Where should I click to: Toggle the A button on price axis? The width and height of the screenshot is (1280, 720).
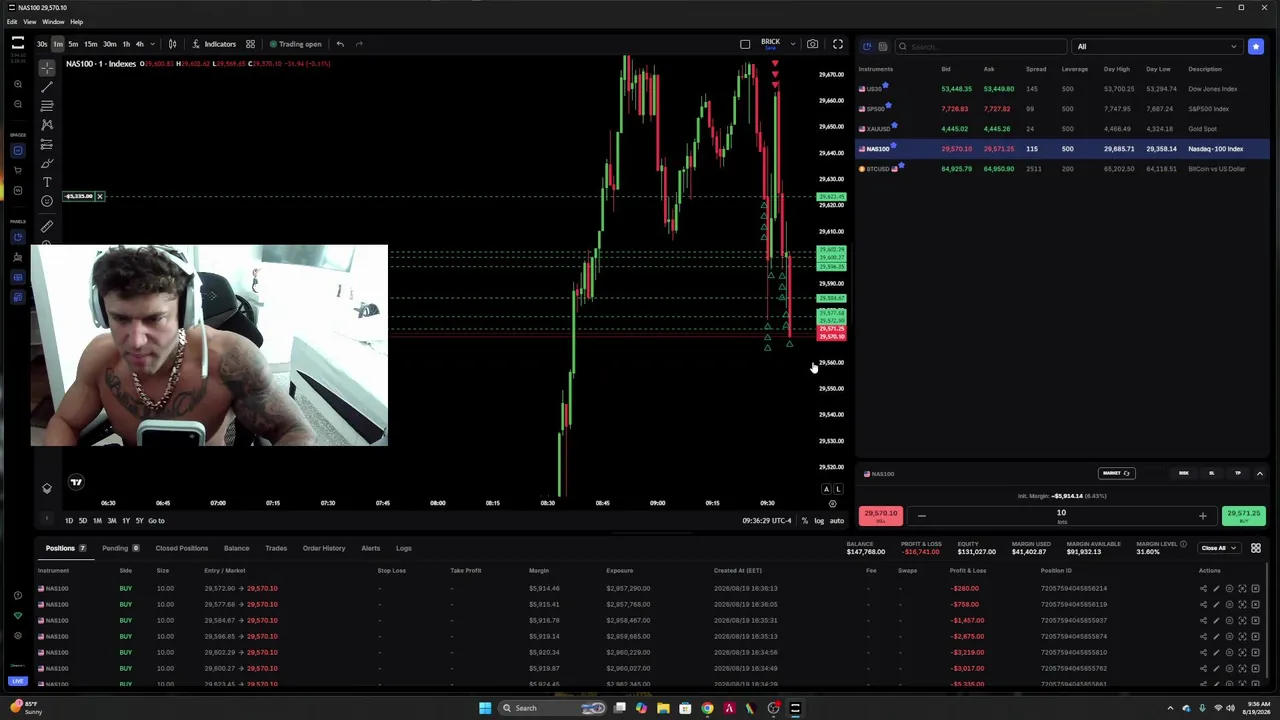pos(826,489)
